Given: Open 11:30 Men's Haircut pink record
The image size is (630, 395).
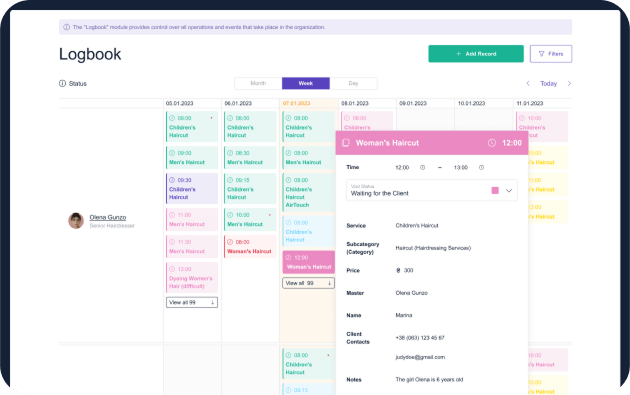Looking at the screenshot, I should point(192,246).
